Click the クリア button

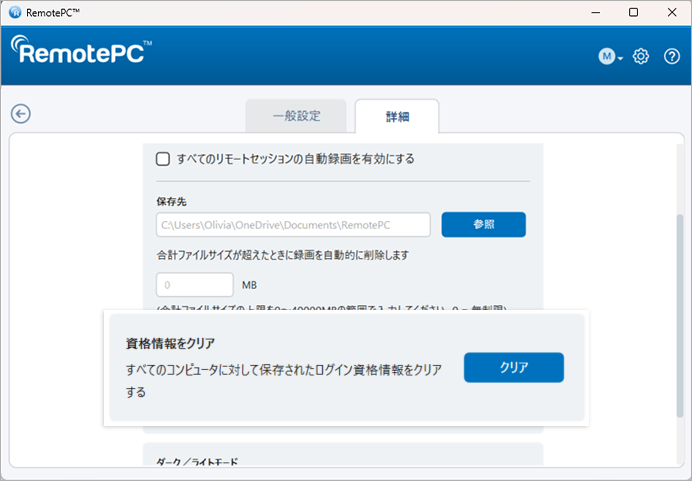tap(514, 368)
